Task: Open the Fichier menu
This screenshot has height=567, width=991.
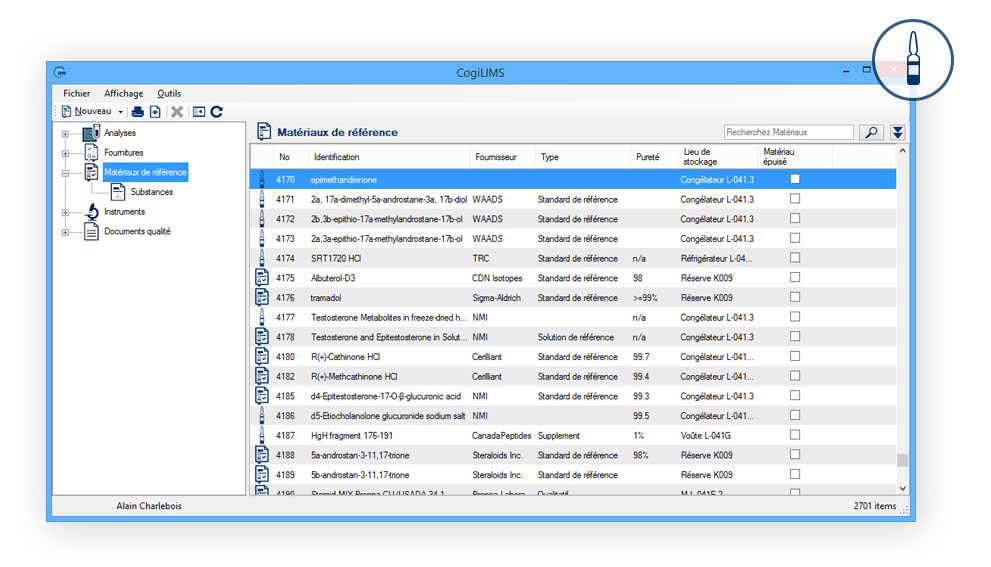Action: tap(76, 93)
